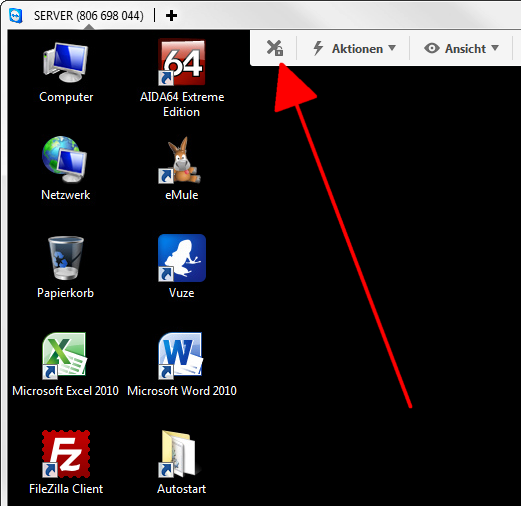The width and height of the screenshot is (521, 506).
Task: Click the 'Microsoft Word 2010' label text
Action: (182, 391)
